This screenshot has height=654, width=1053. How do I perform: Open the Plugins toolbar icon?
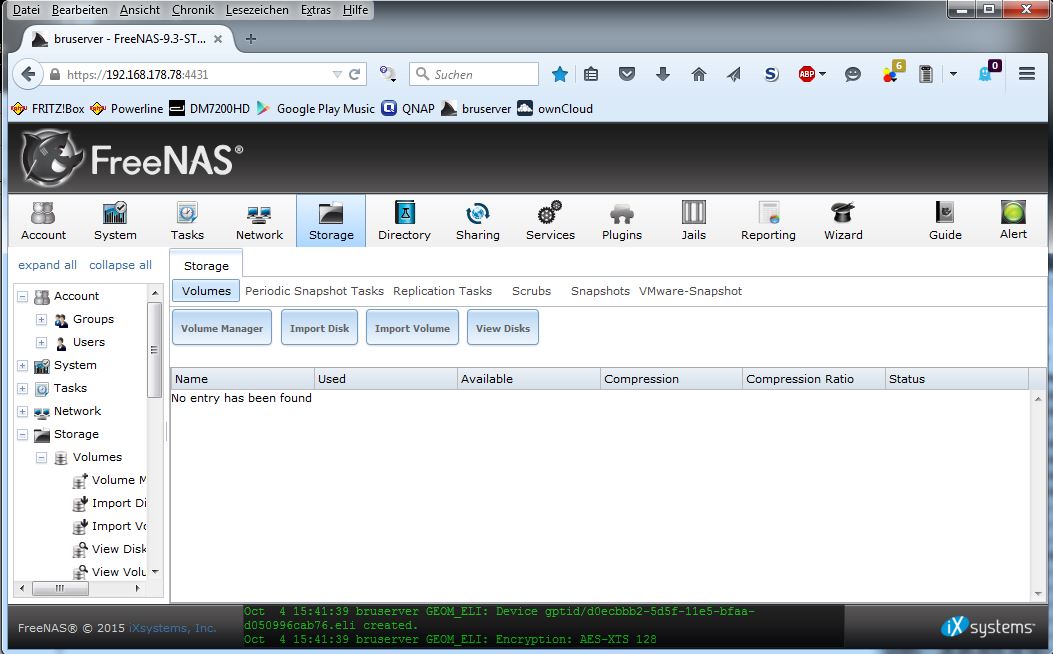(x=622, y=221)
